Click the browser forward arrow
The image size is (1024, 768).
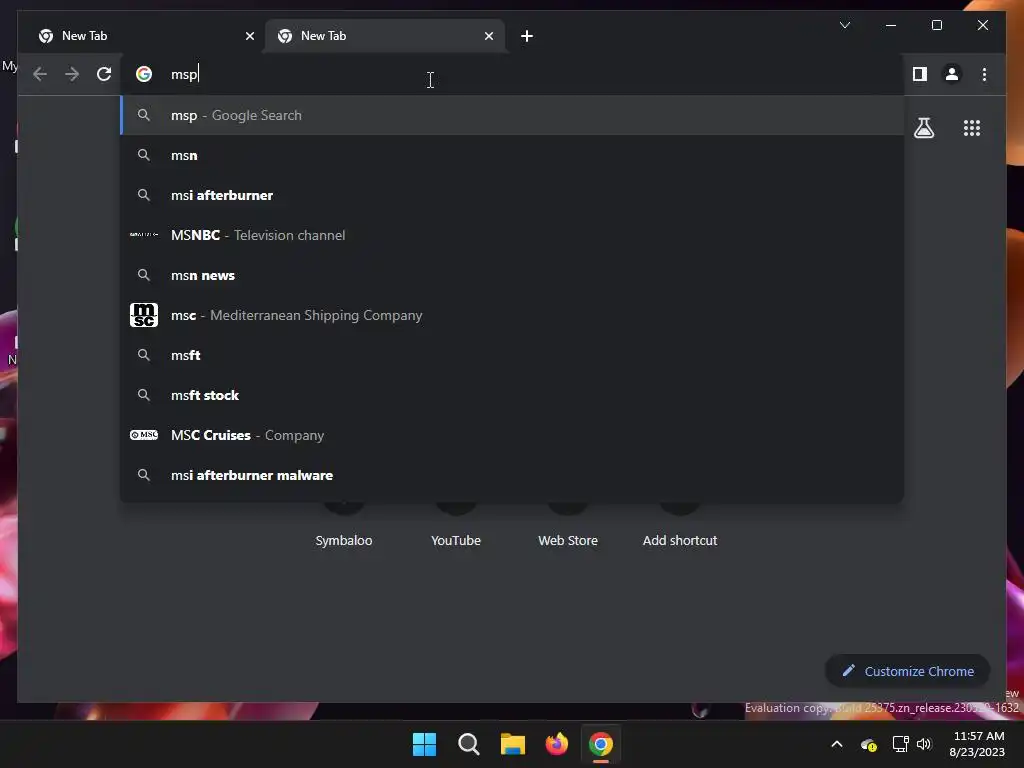(x=72, y=74)
